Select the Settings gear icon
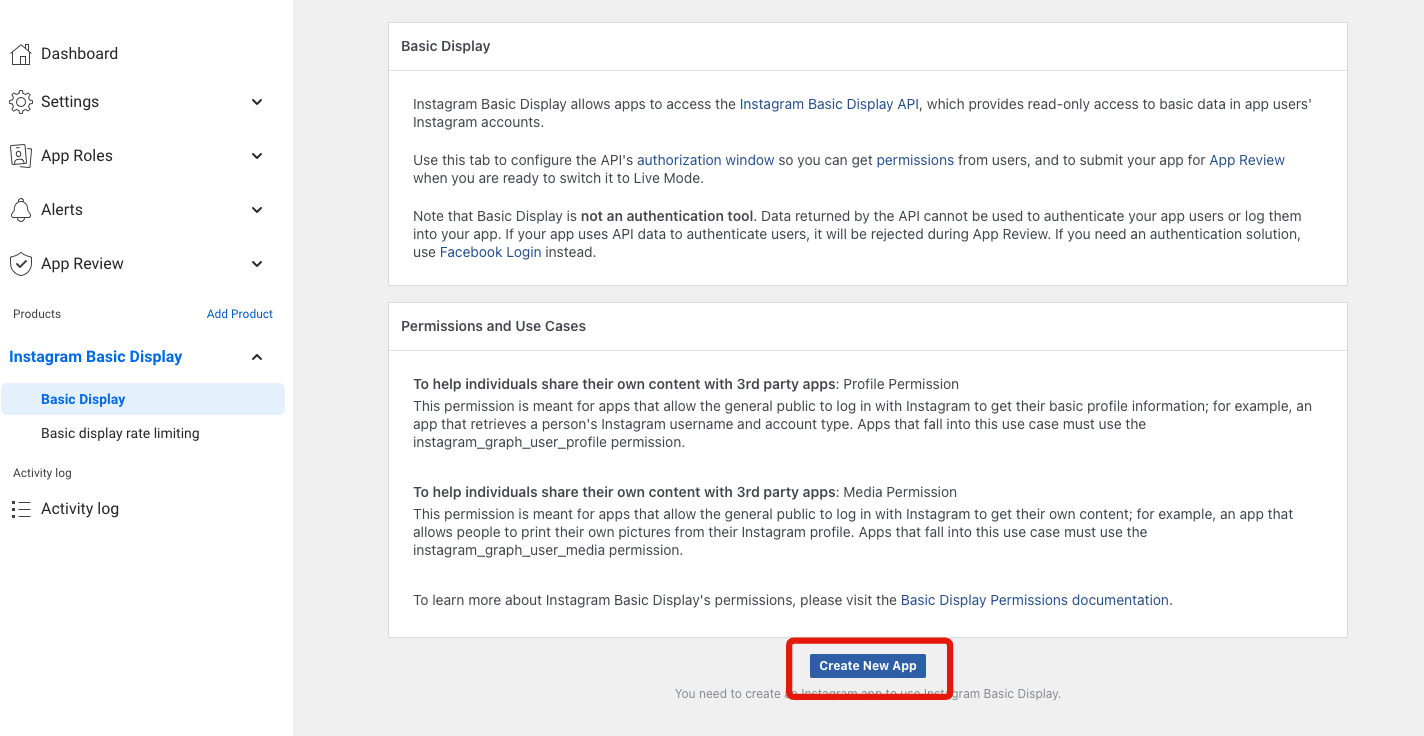The image size is (1424, 736). [20, 101]
